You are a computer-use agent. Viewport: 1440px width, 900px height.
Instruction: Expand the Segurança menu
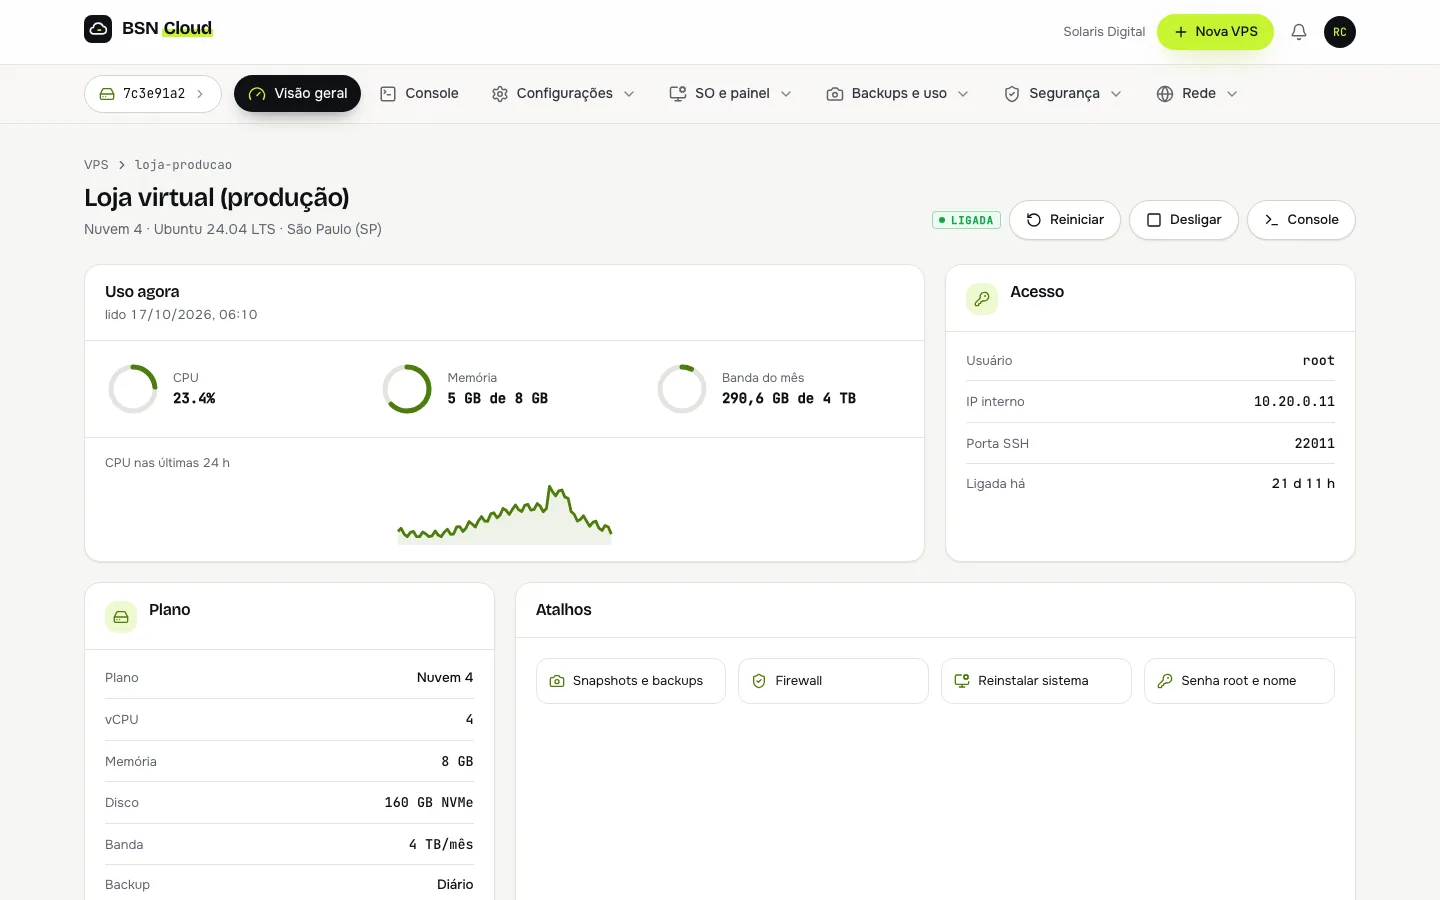click(x=1063, y=94)
